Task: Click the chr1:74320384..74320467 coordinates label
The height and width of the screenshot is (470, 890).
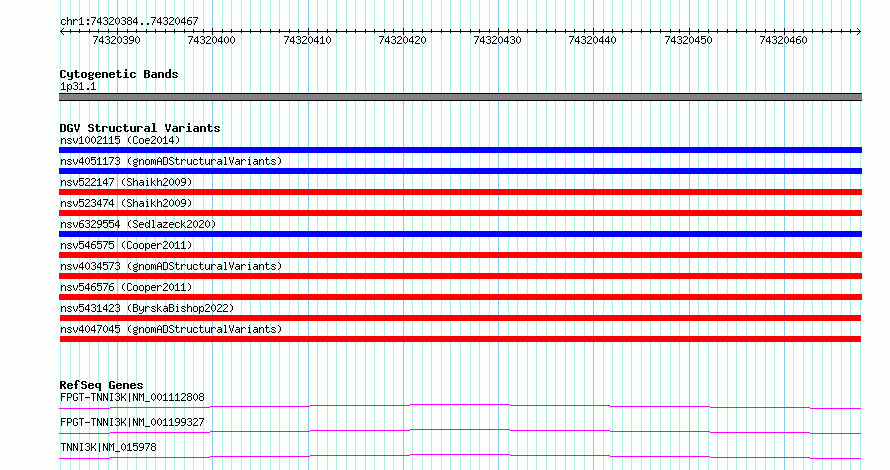Action: [129, 22]
